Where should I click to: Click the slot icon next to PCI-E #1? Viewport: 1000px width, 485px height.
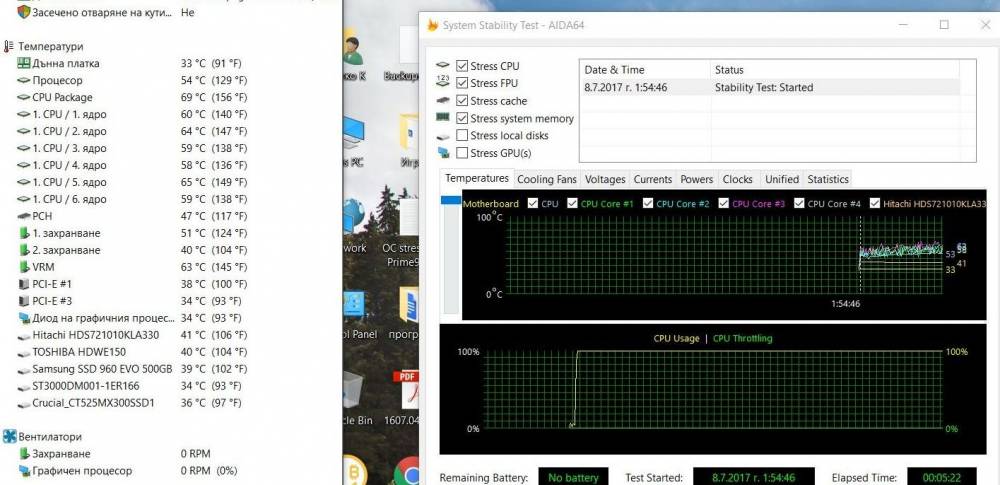coord(24,284)
